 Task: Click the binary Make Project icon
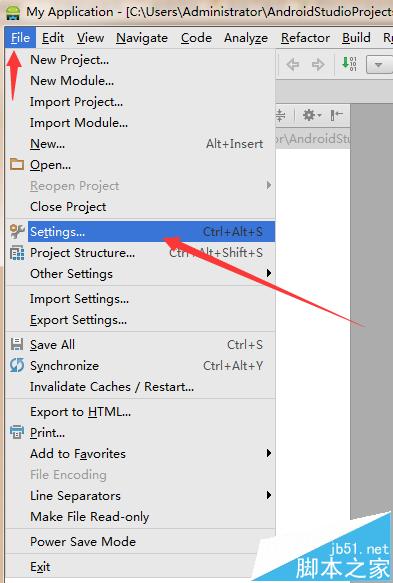(349, 64)
